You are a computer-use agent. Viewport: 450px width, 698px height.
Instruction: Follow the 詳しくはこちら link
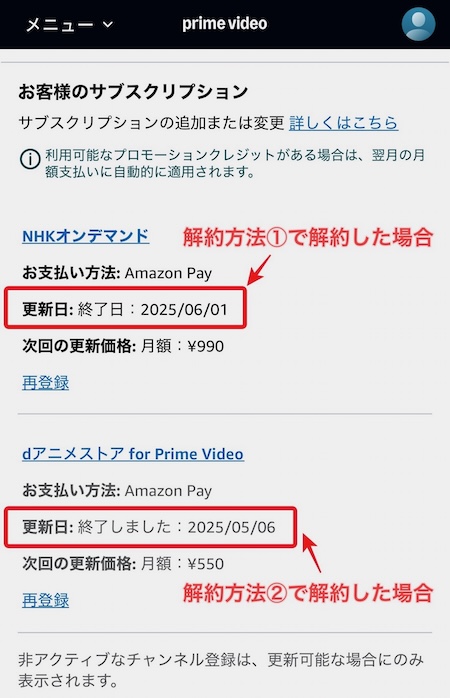343,123
